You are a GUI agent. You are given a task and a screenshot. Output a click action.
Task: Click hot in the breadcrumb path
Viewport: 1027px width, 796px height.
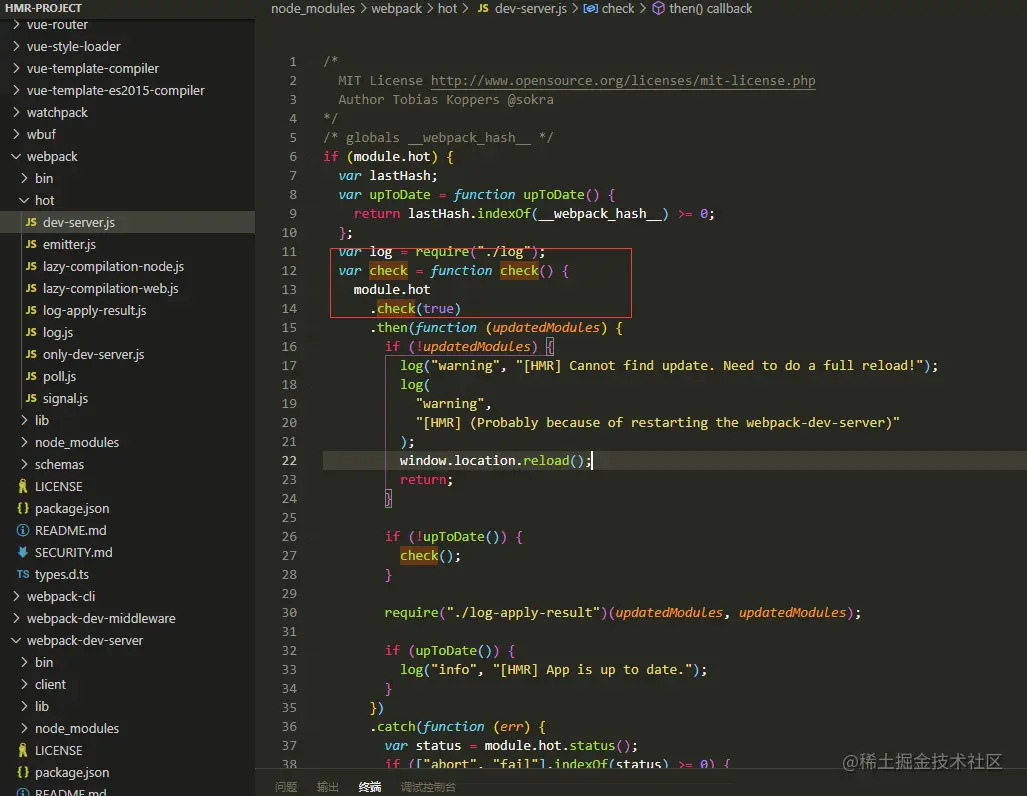point(447,9)
